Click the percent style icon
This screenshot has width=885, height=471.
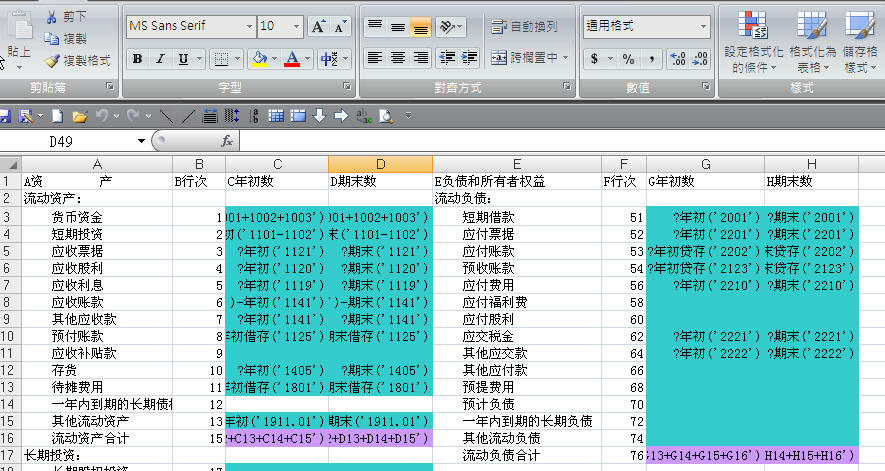(x=628, y=59)
